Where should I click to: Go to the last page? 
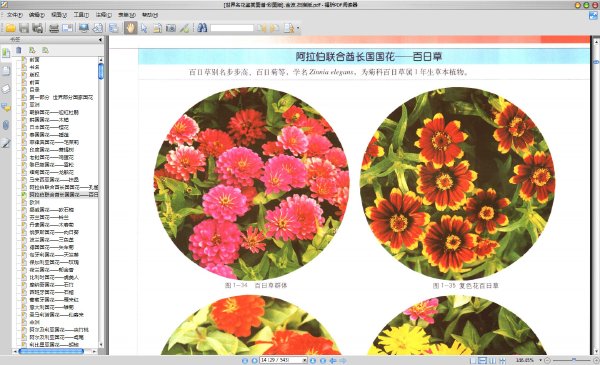[x=323, y=360]
